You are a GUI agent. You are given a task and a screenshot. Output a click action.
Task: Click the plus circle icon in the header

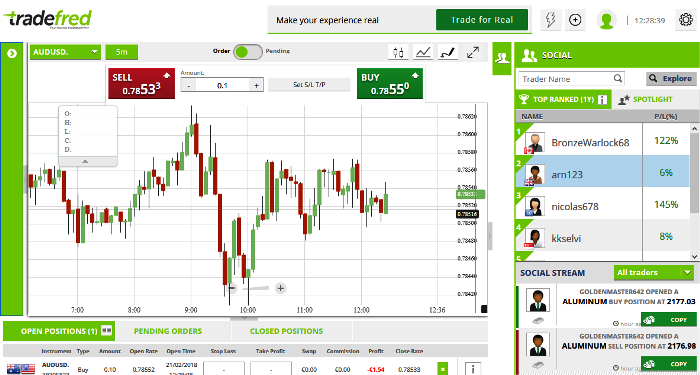pyautogui.click(x=575, y=20)
